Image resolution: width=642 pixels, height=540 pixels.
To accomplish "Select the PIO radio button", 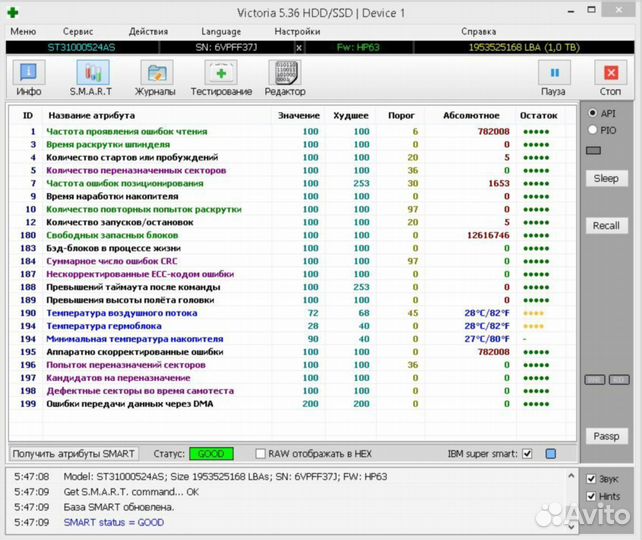I will (592, 130).
